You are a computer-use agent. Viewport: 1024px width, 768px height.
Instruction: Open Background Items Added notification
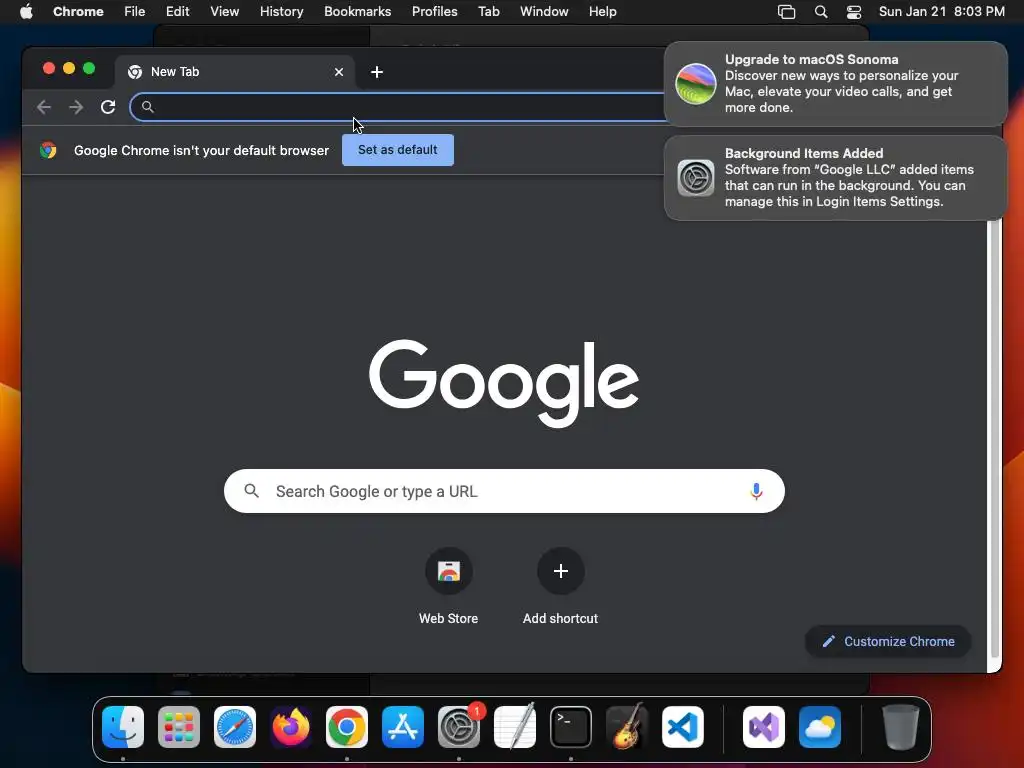pyautogui.click(x=836, y=178)
